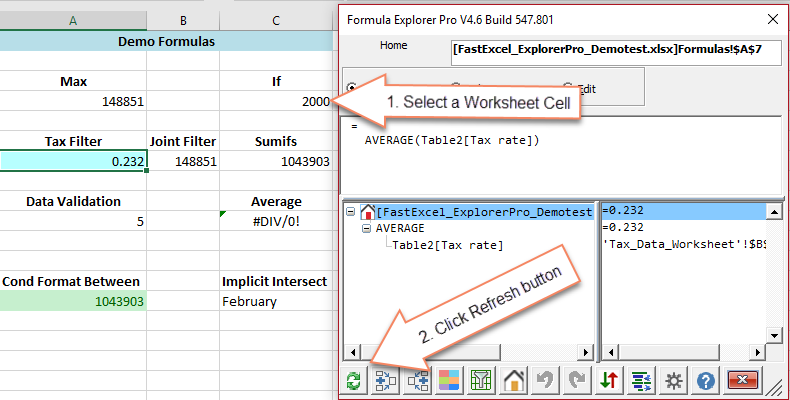Select the Tax Filter header cell

(73, 141)
